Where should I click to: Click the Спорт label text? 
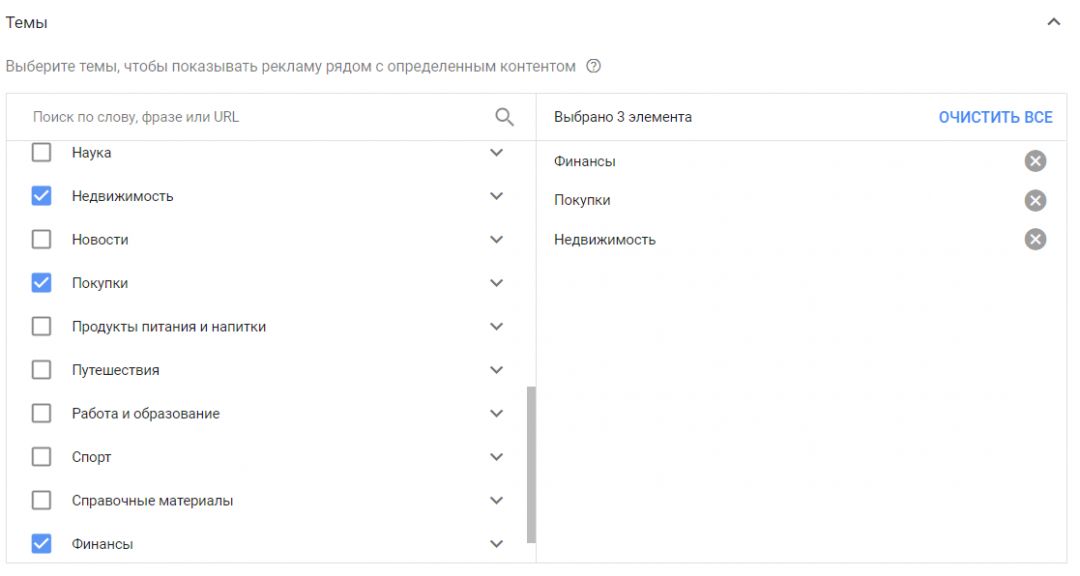[x=92, y=457]
